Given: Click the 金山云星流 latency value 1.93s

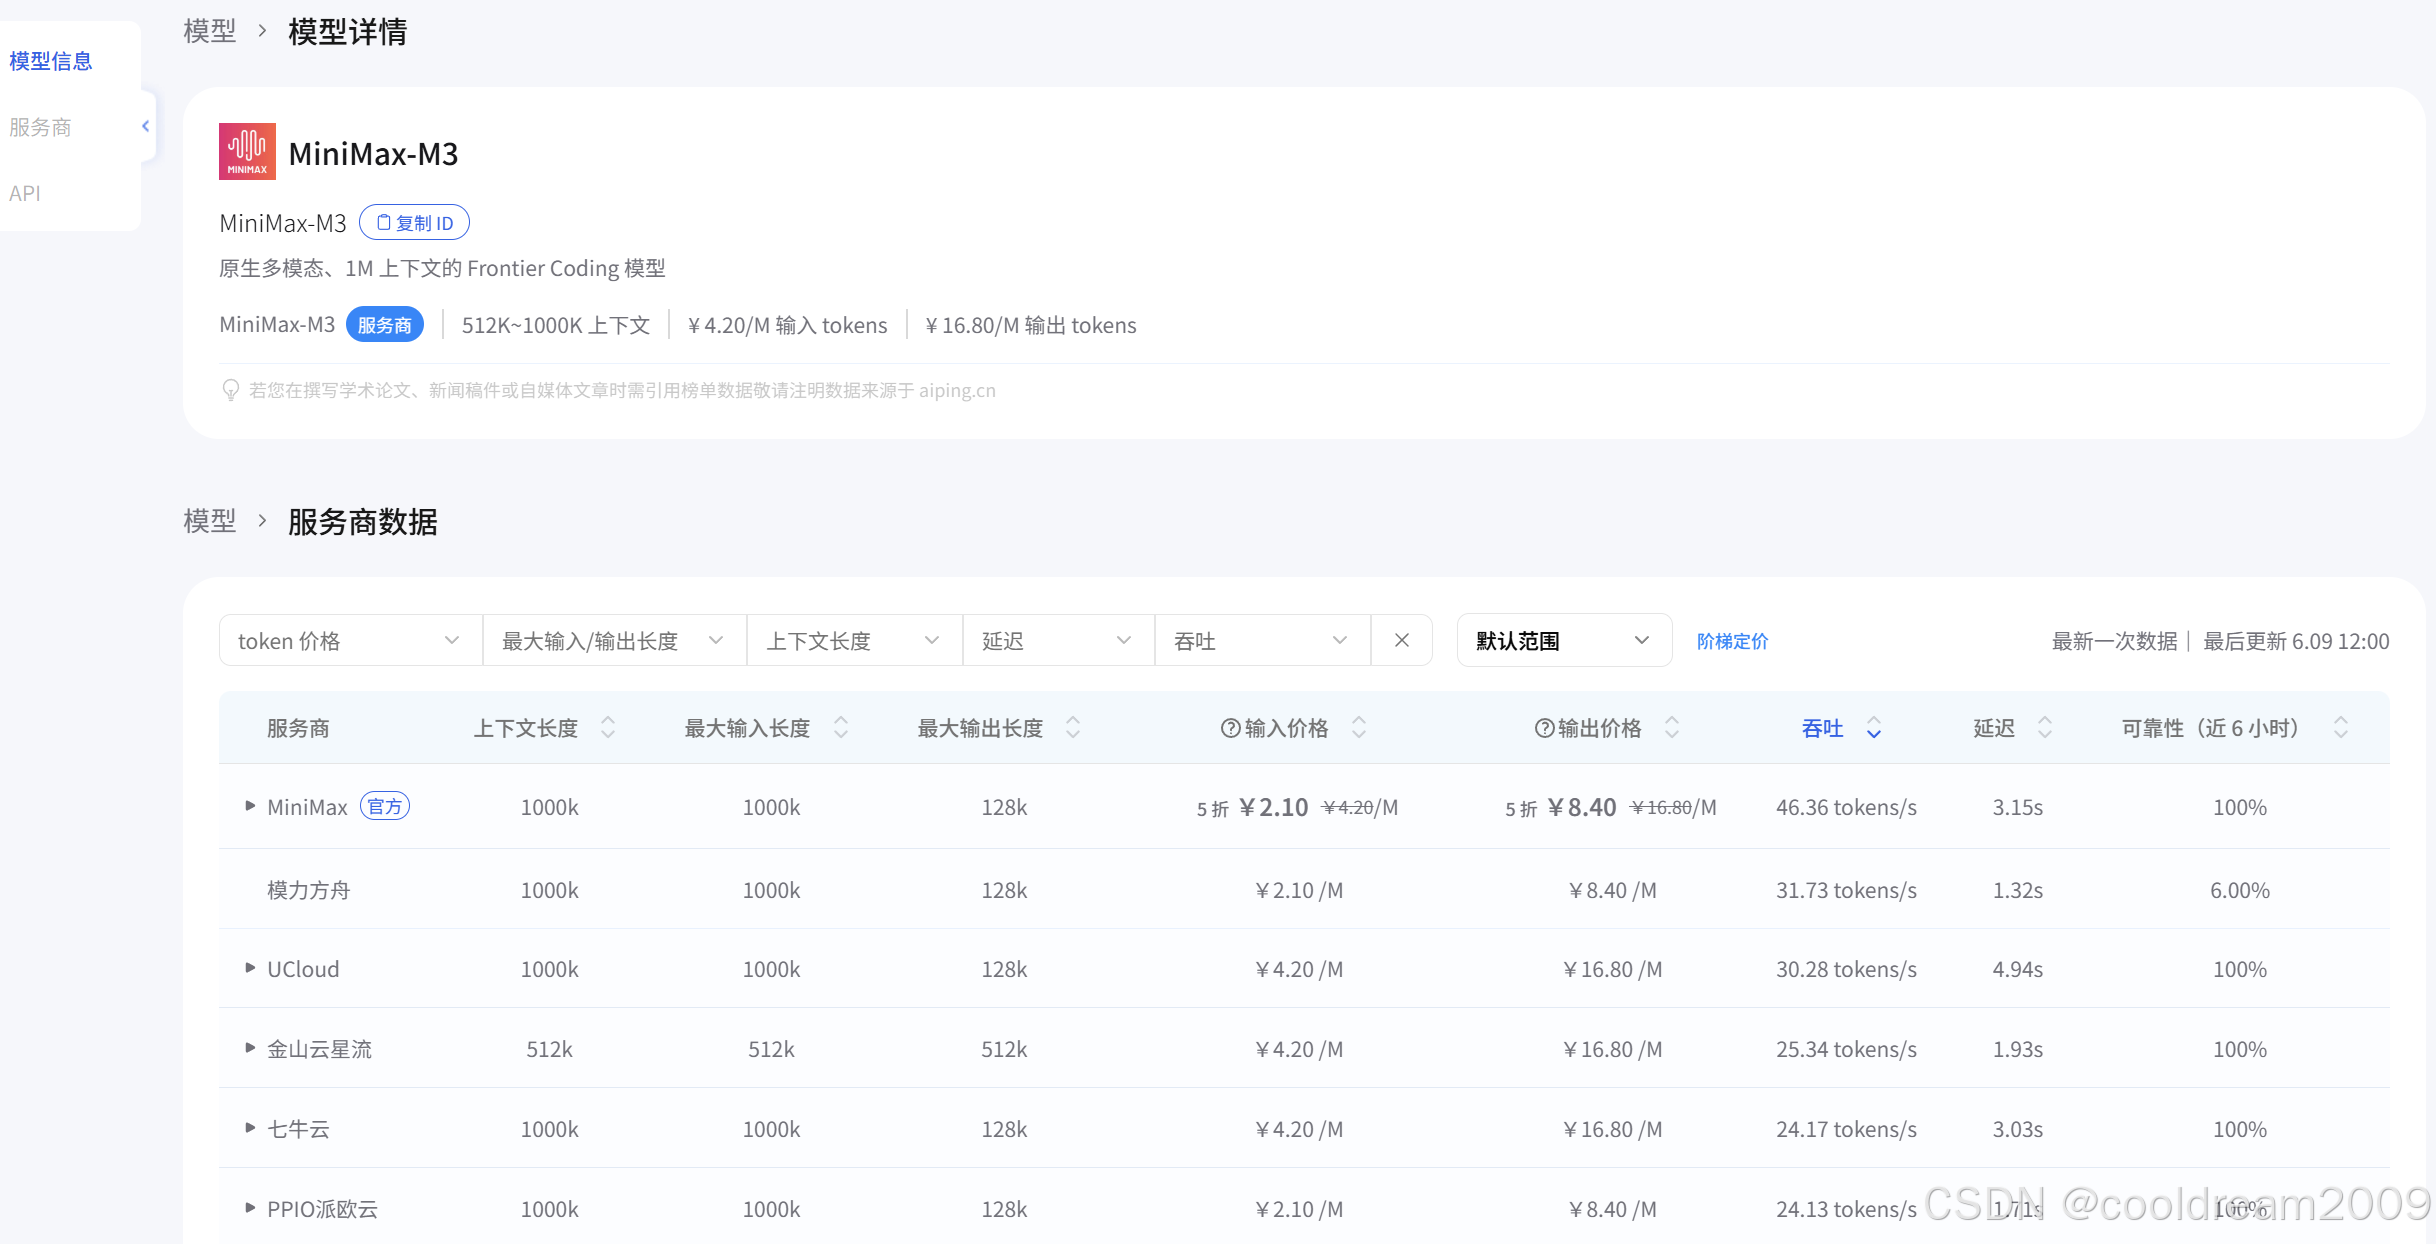Looking at the screenshot, I should coord(2017,1049).
